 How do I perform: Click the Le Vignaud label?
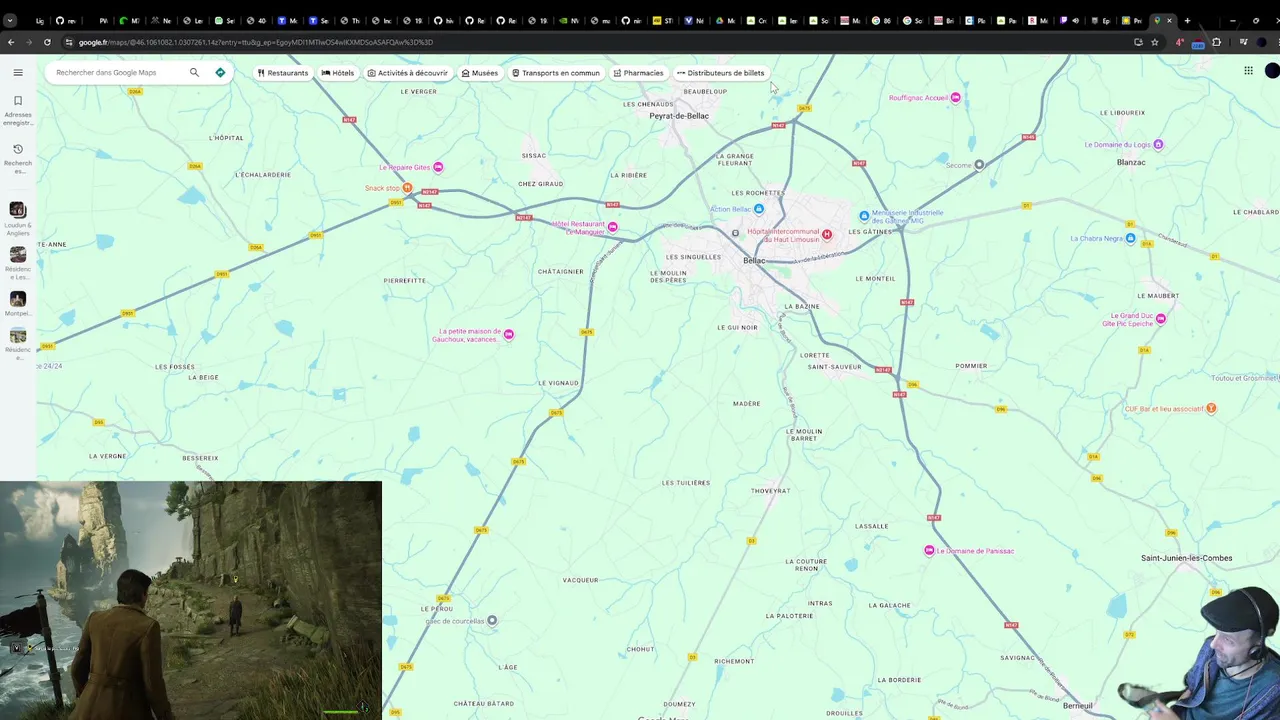[x=558, y=383]
